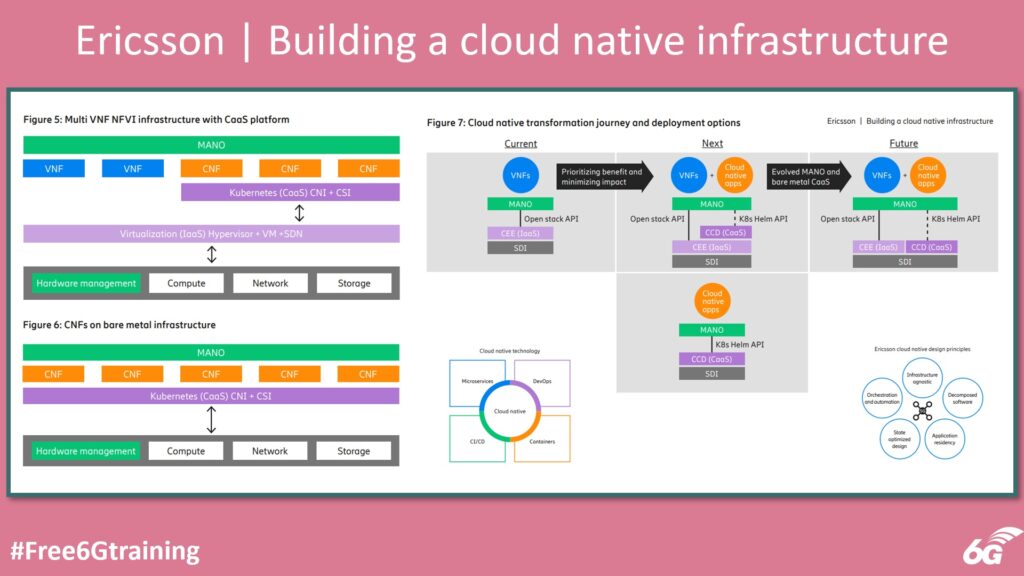Select Hardware management box in Figure 5
1024x576 pixels.
point(86,283)
